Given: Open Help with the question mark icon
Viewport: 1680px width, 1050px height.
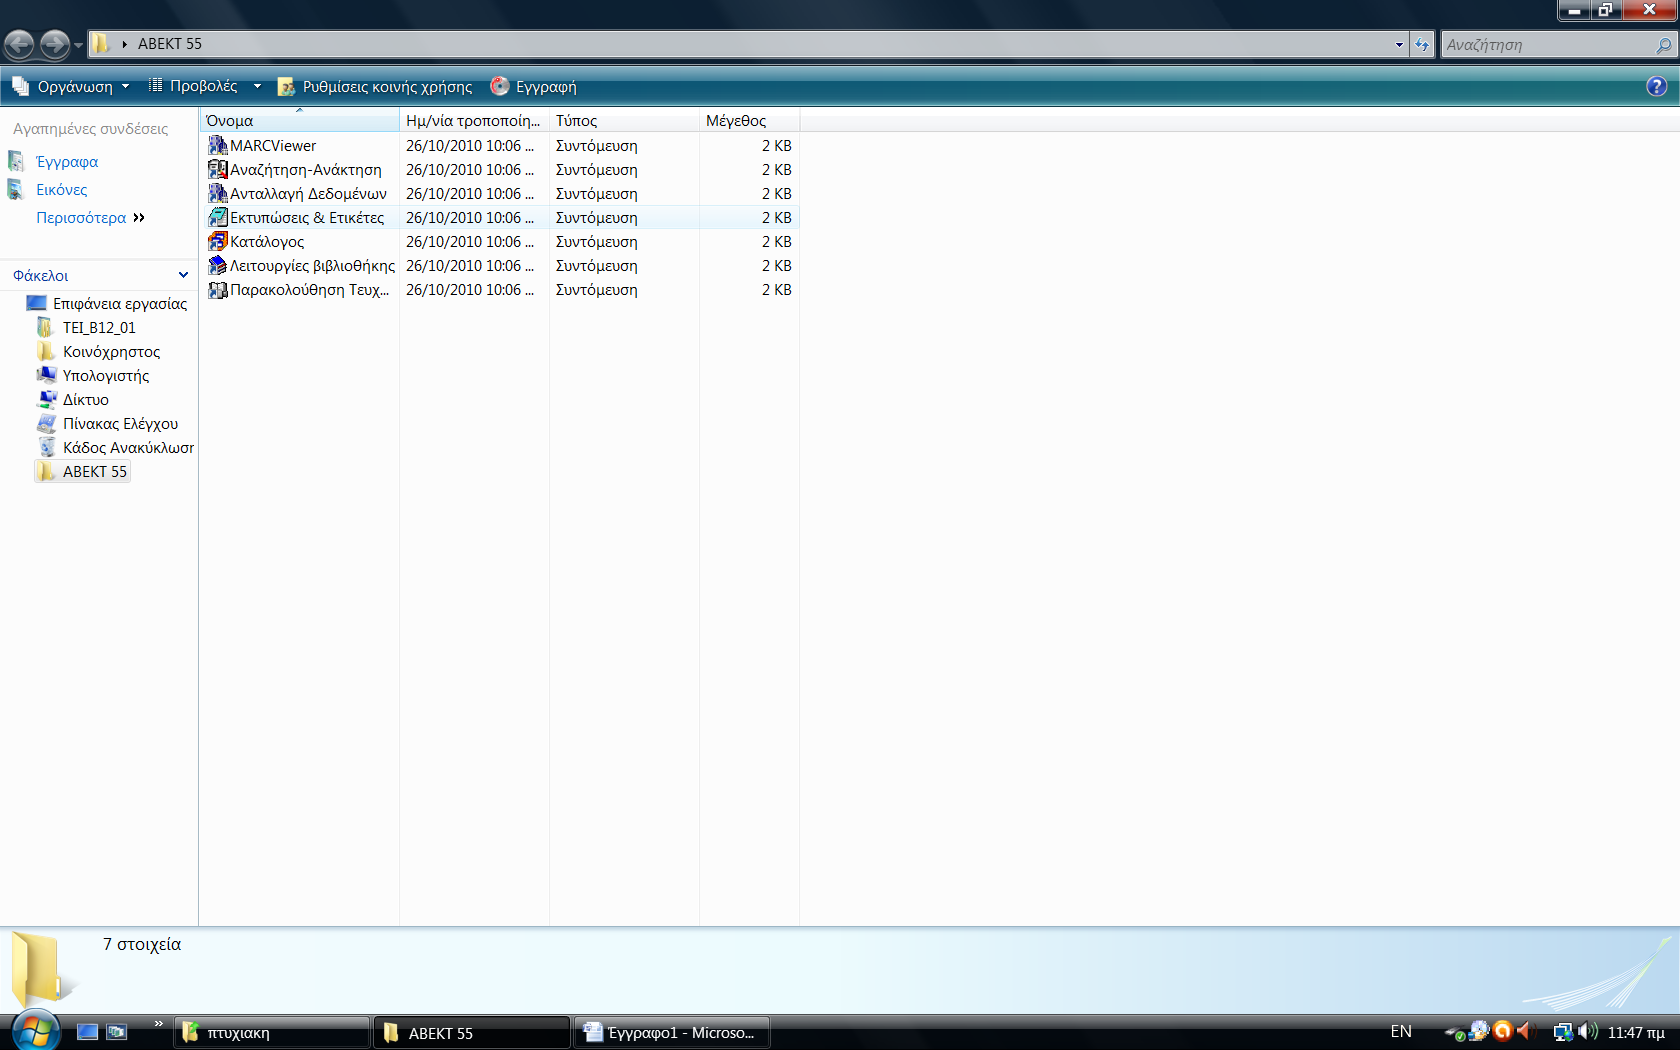Looking at the screenshot, I should [1657, 86].
